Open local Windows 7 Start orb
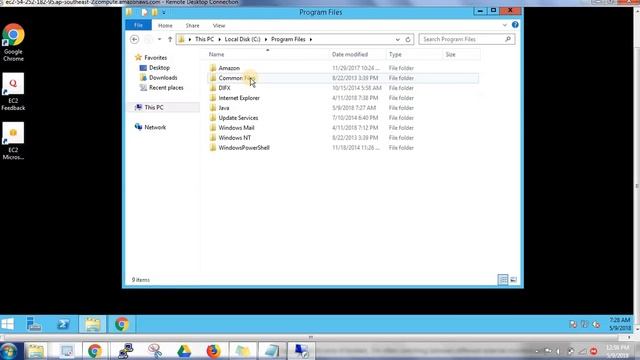The width and height of the screenshot is (640, 360). coord(9,351)
